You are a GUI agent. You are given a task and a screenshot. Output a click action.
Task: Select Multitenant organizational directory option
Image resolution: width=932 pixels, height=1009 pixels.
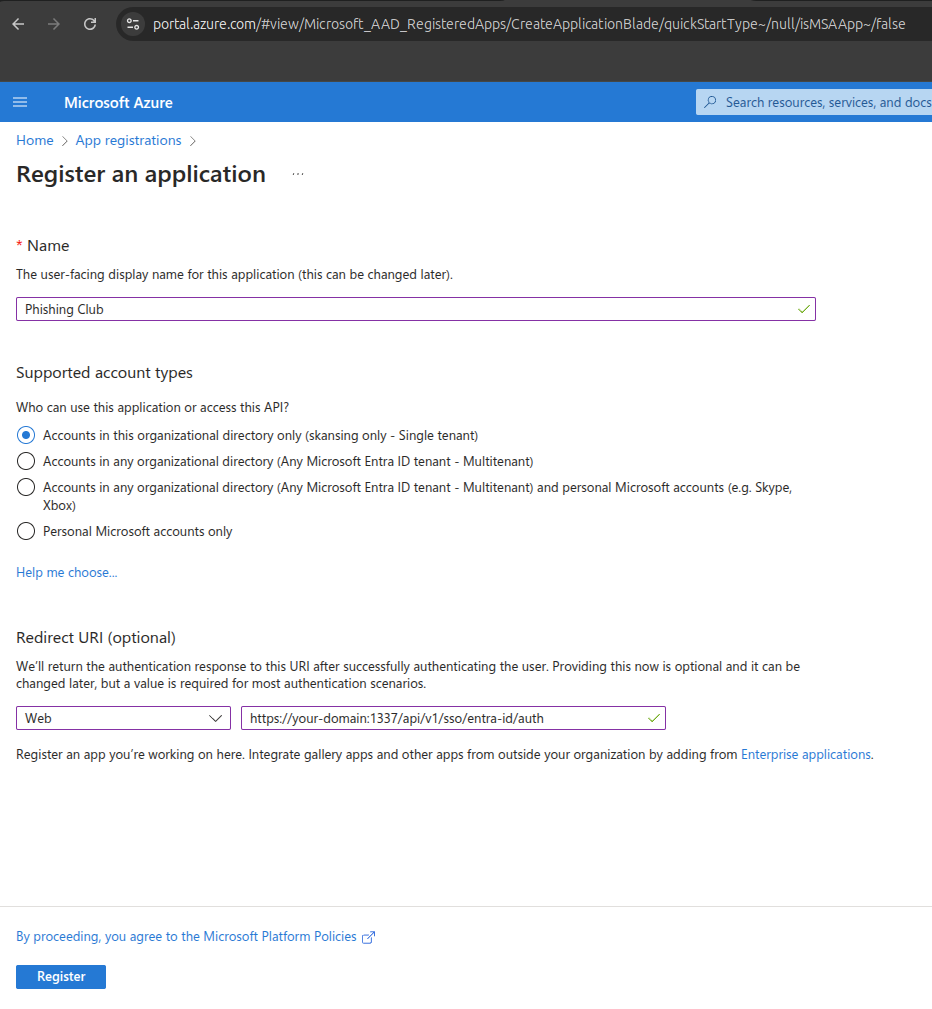tap(26, 461)
